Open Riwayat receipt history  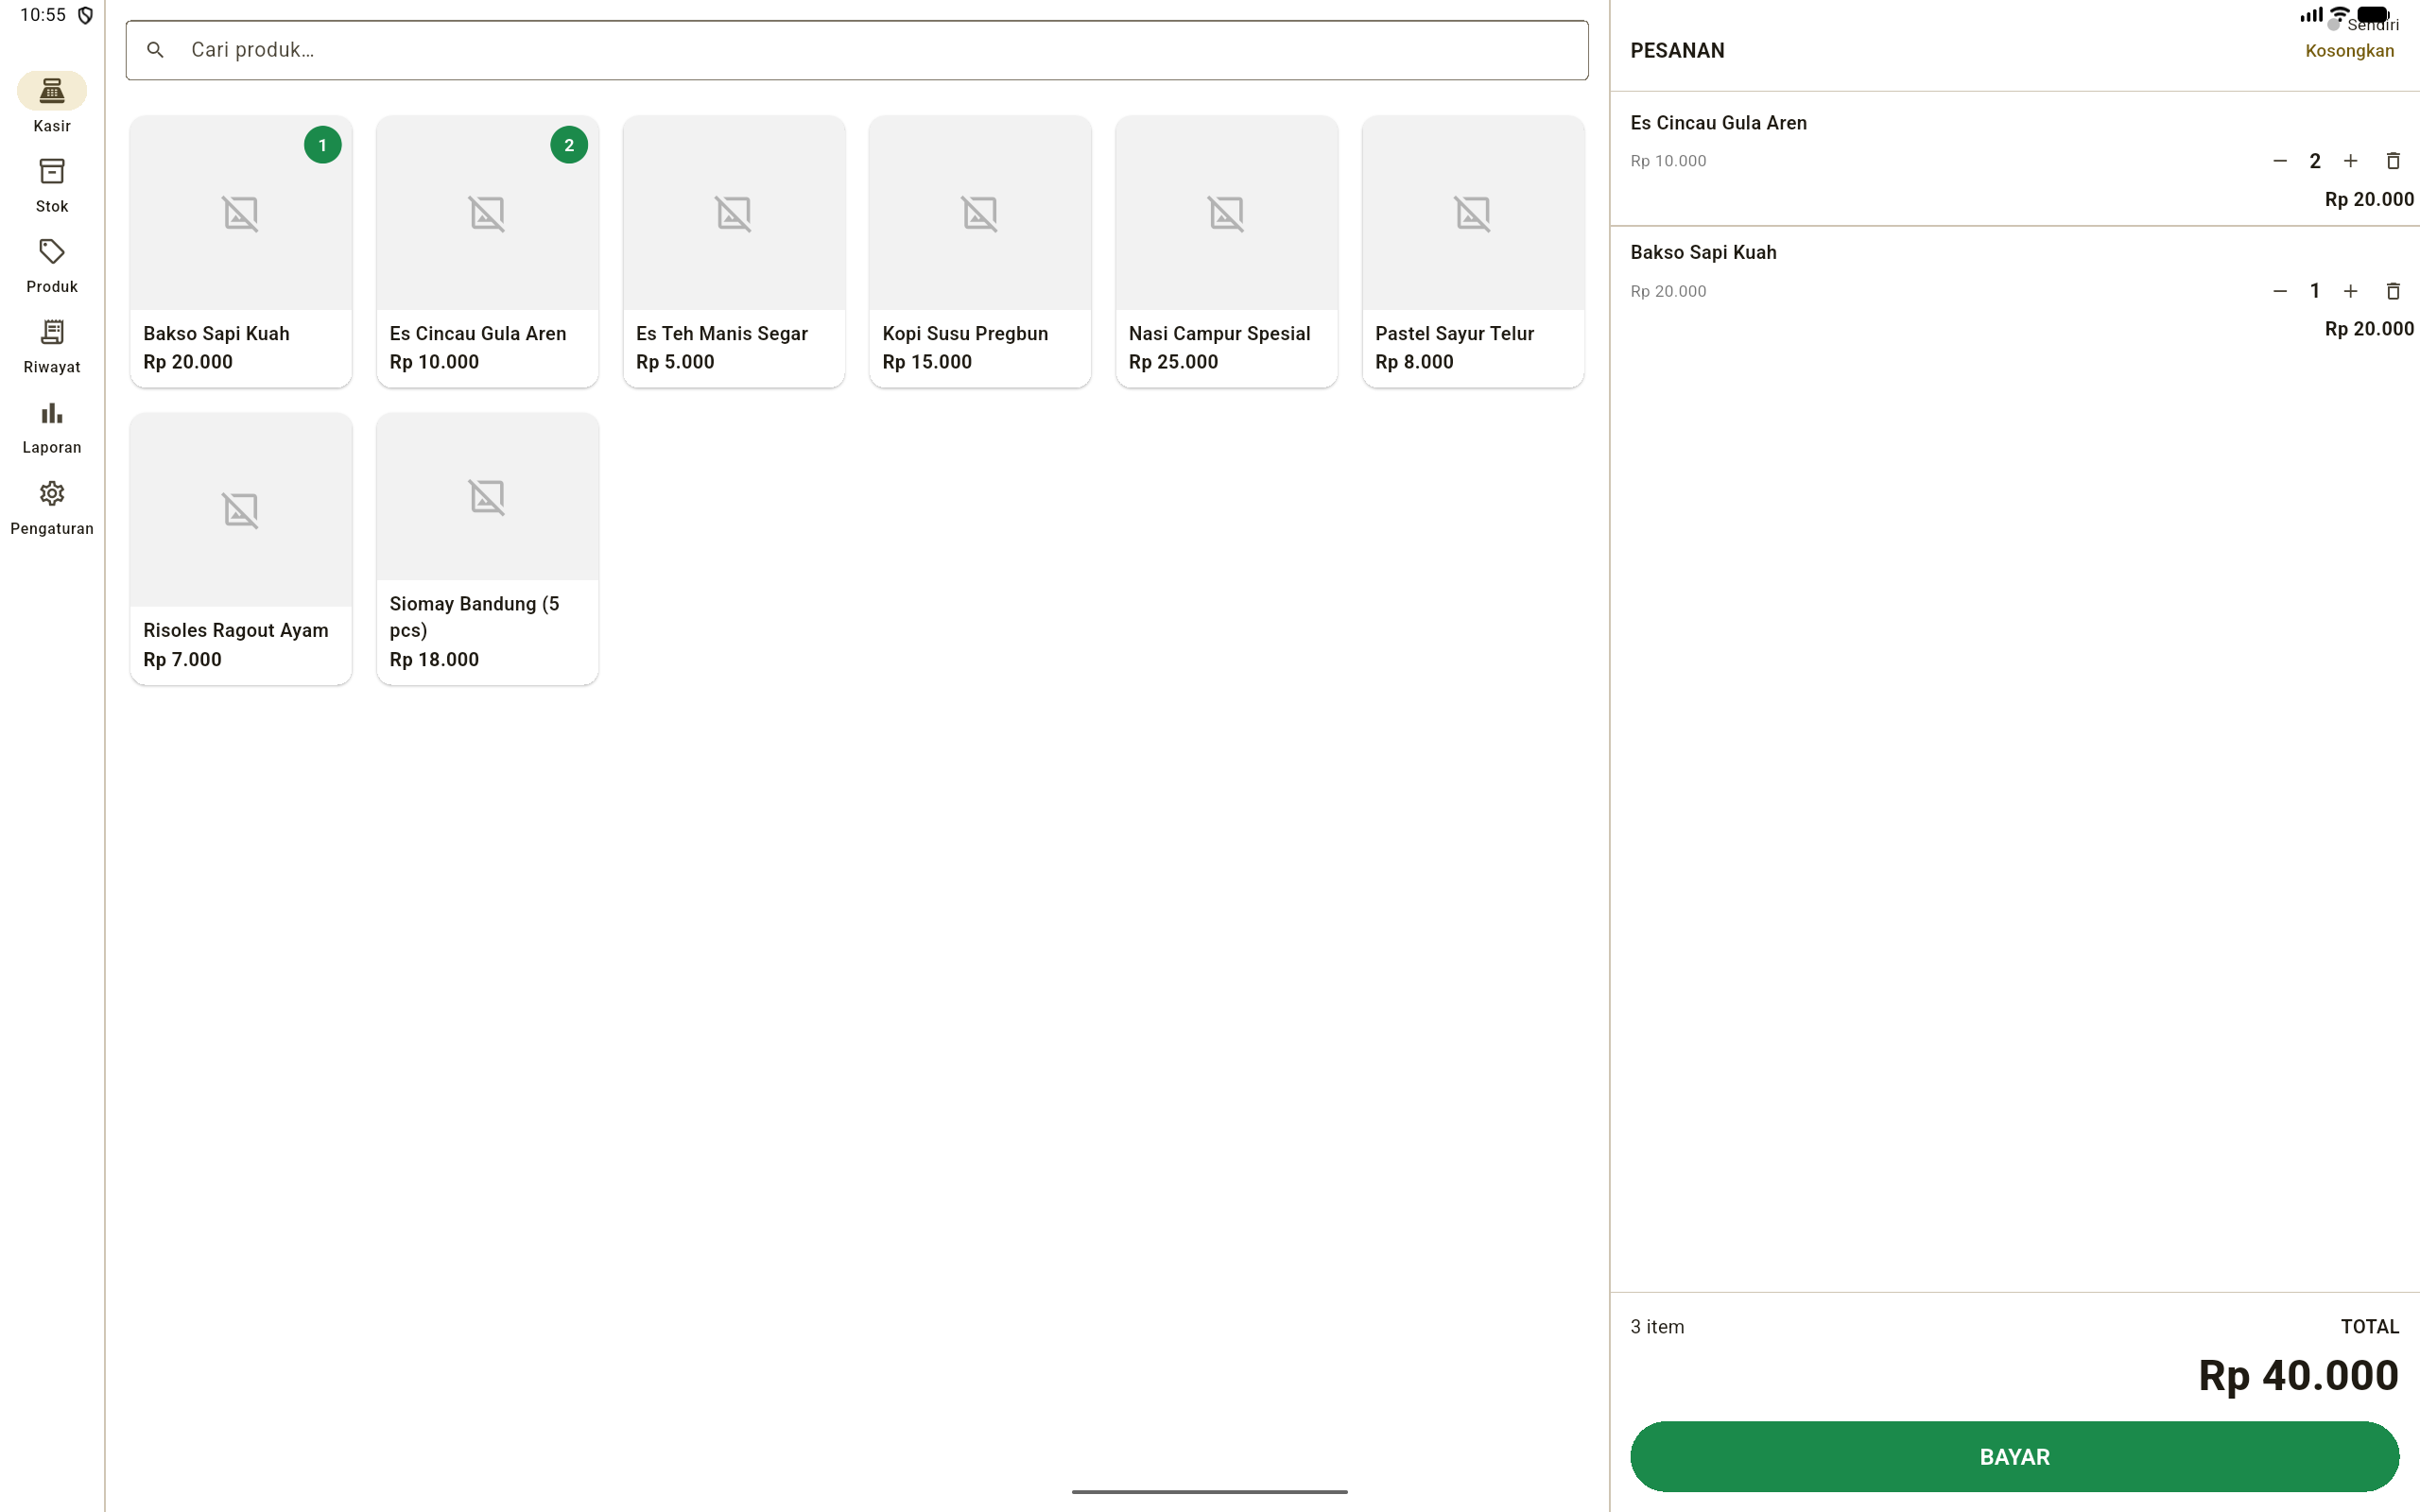(x=52, y=346)
